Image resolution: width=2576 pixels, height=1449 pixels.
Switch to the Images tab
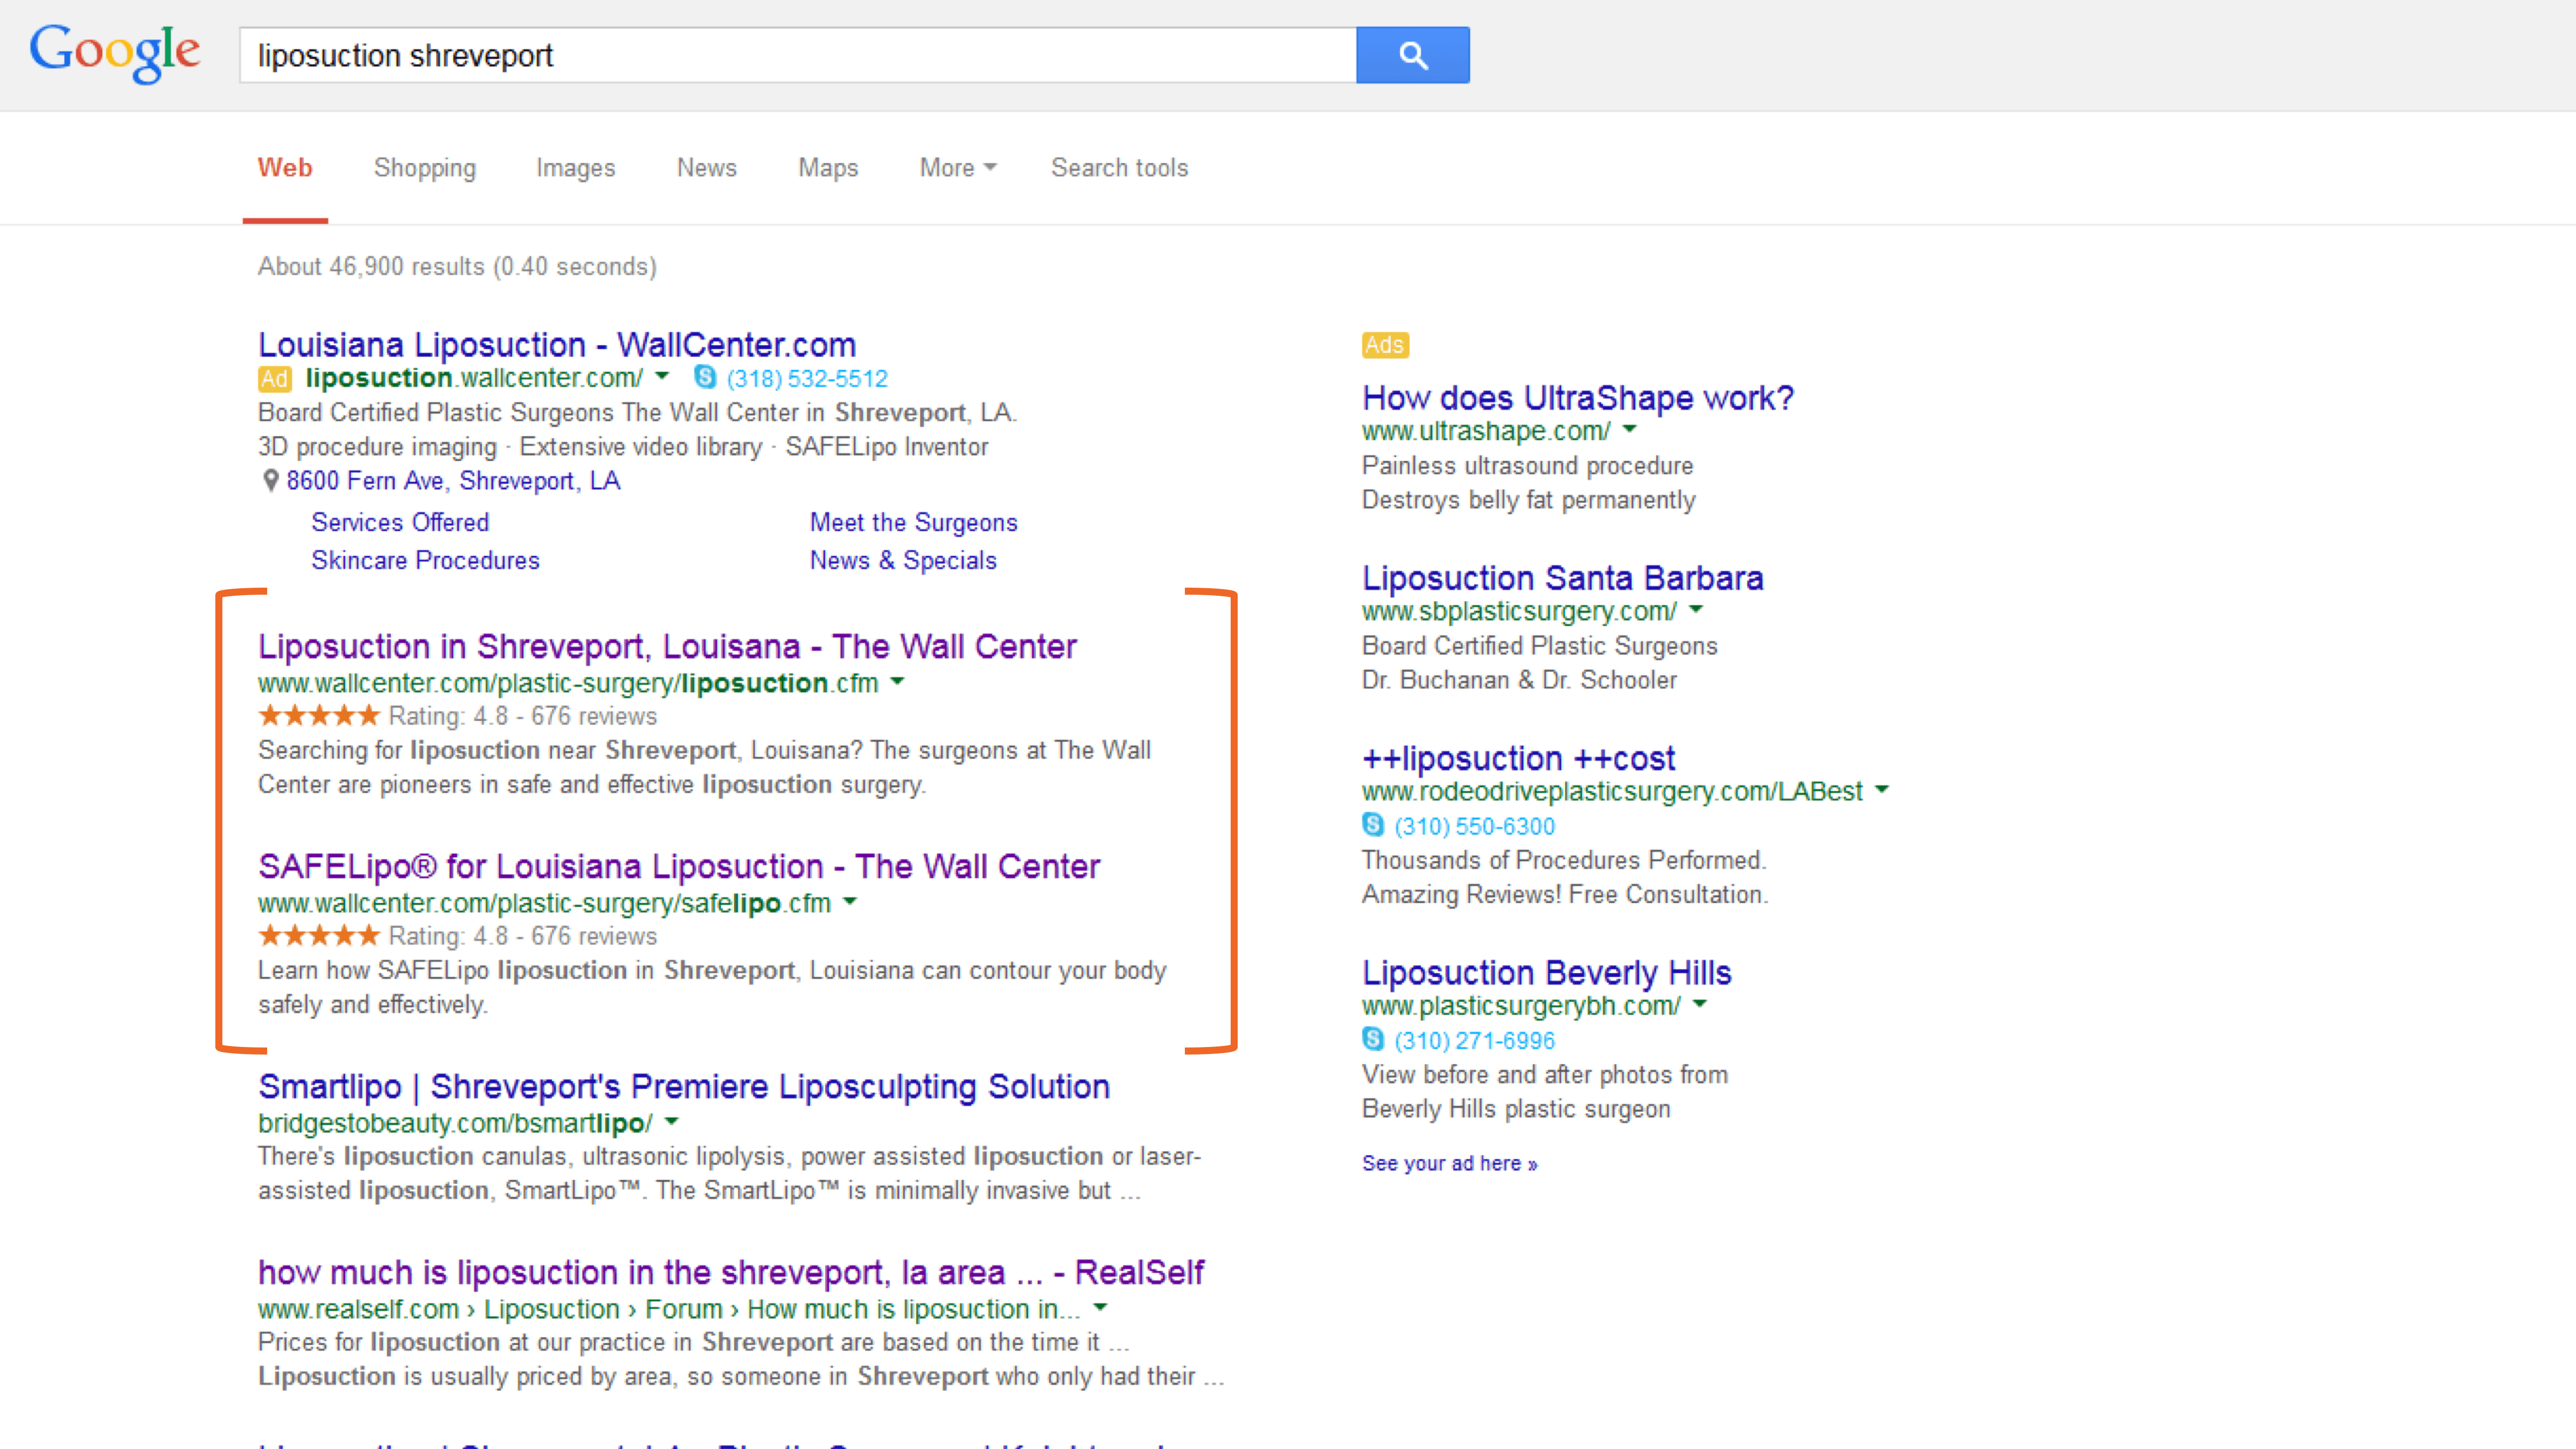575,168
